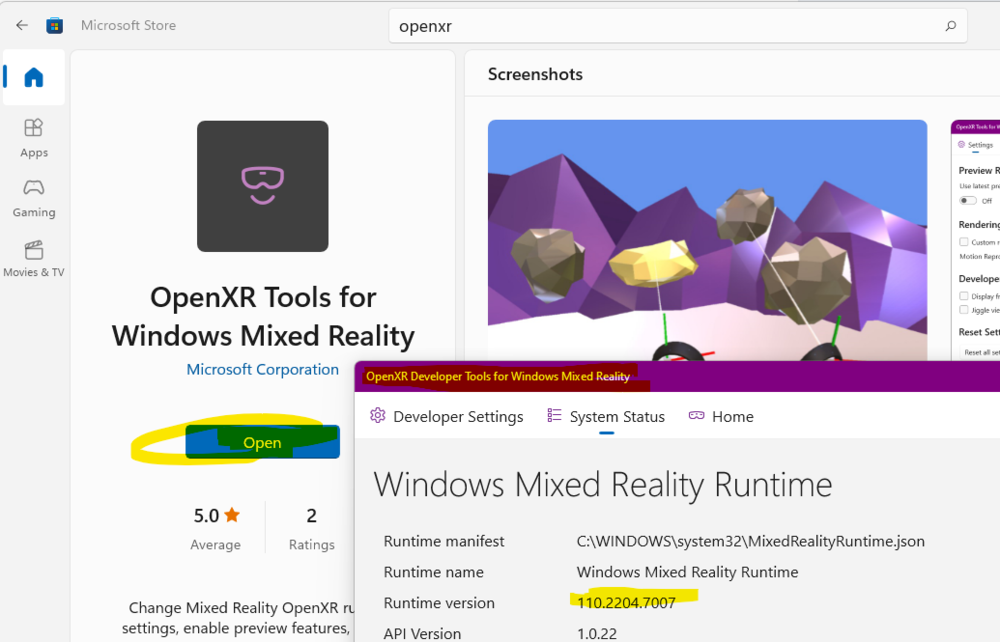Switch to System Status tab
Image resolution: width=1000 pixels, height=642 pixels.
(606, 416)
